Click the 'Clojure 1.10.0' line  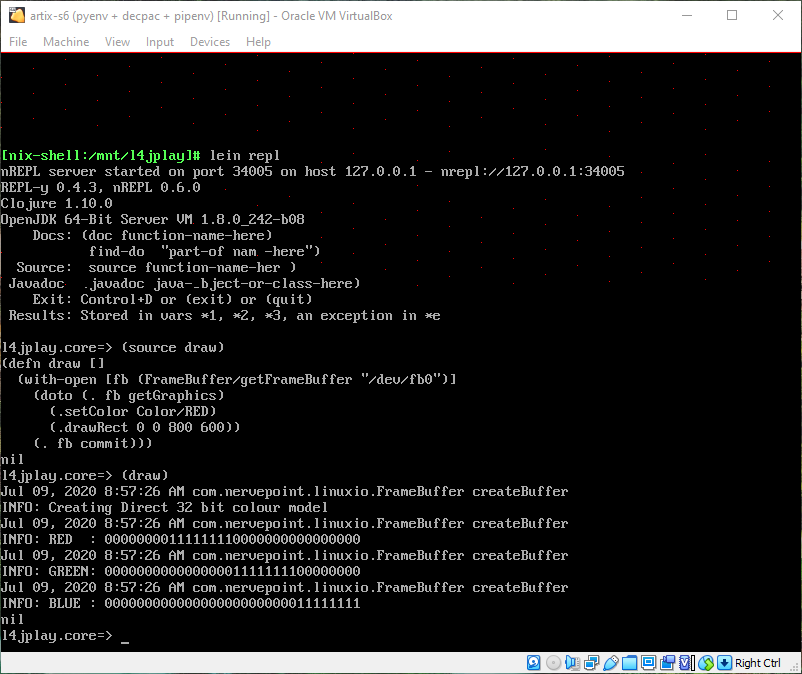tap(56, 204)
